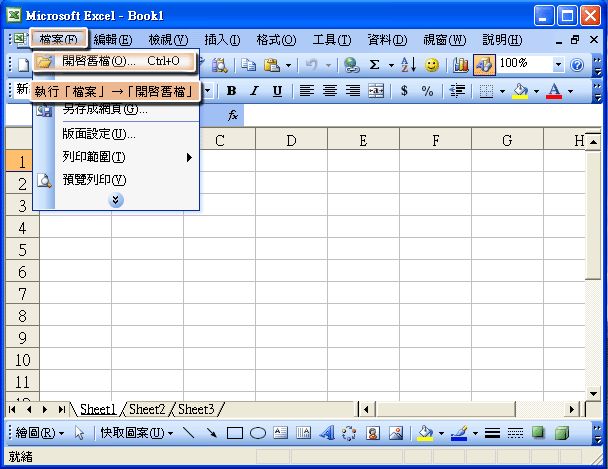Insert WordArt from drawing toolbar
Viewport: 608px width, 469px height.
(x=327, y=433)
